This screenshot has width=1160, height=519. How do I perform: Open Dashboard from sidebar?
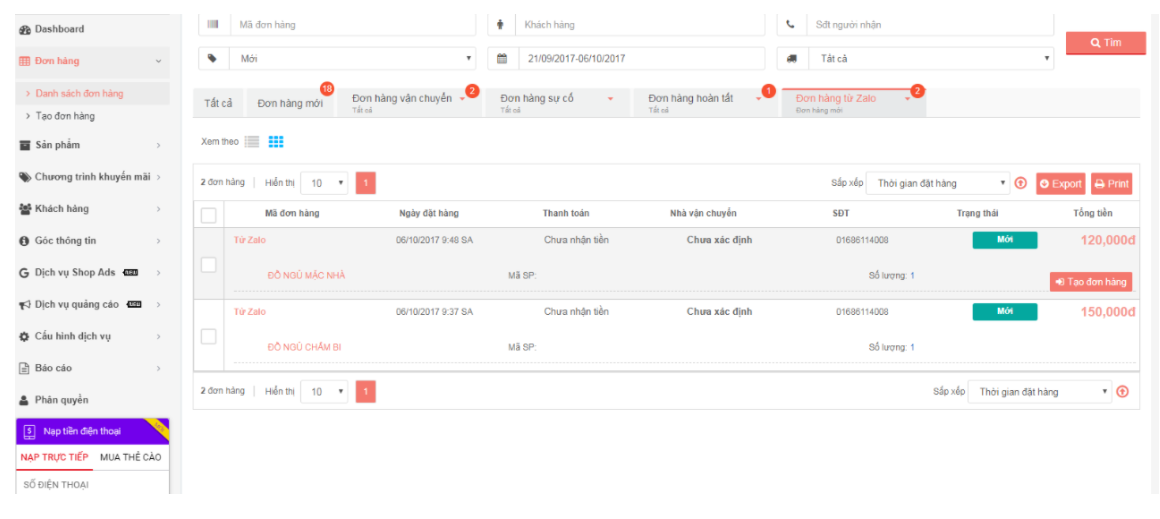click(59, 29)
